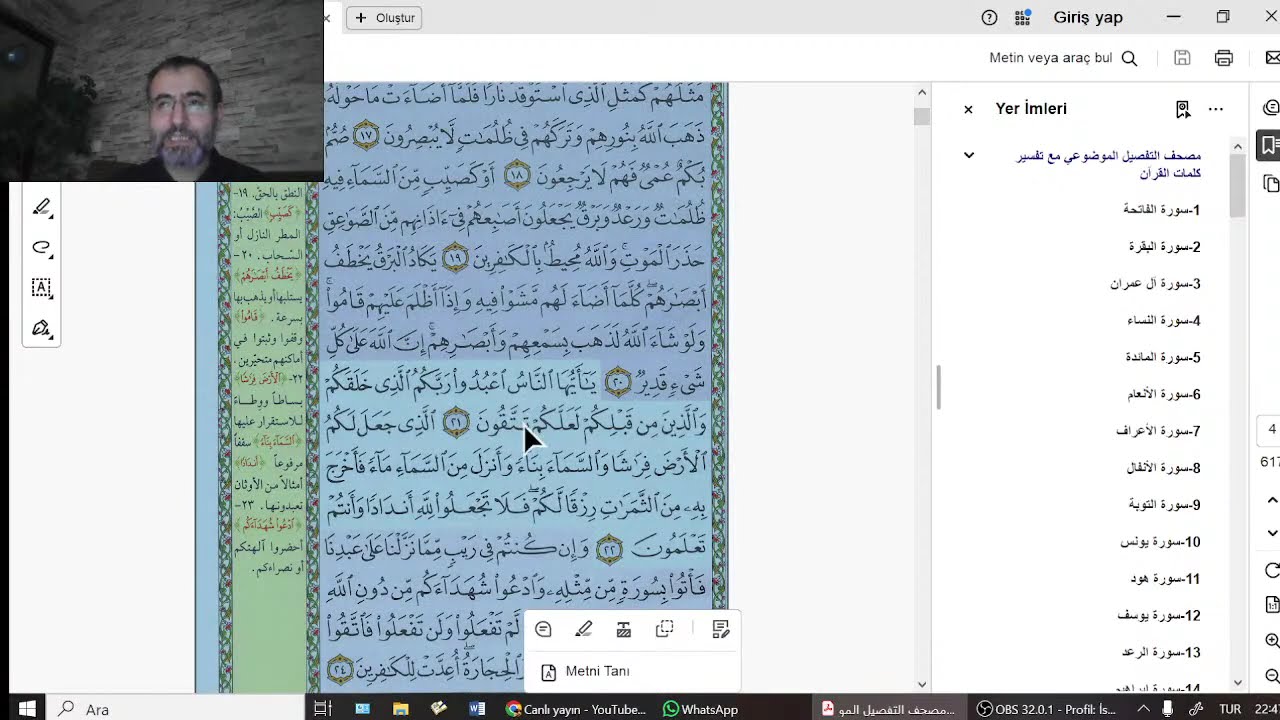Click the document scrollbar down arrow

[x=922, y=684]
